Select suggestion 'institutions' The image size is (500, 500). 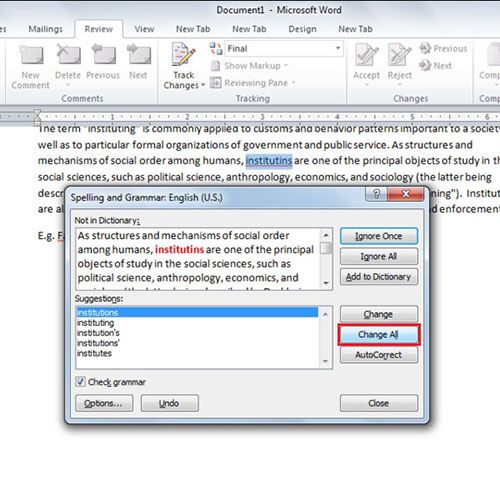(x=197, y=312)
